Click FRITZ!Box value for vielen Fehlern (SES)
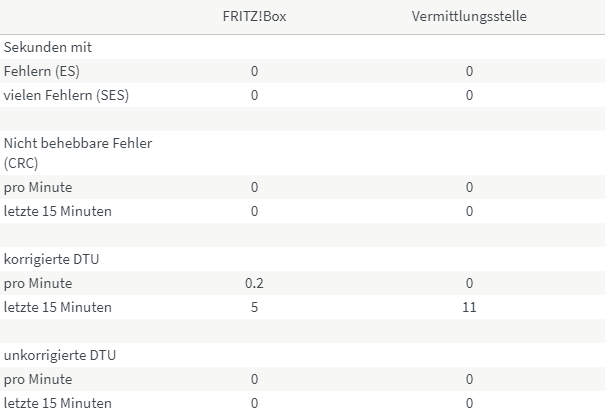Image resolution: width=605 pixels, height=413 pixels. 254,95
